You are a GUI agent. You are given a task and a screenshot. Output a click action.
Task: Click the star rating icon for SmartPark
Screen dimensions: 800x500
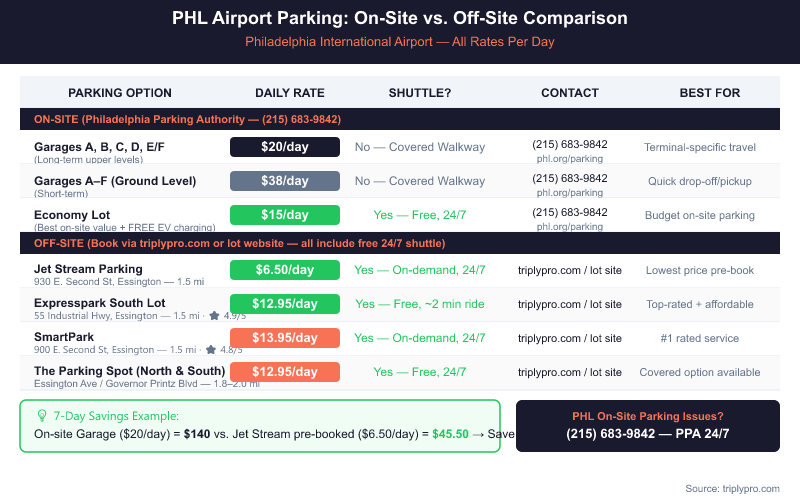click(x=211, y=350)
